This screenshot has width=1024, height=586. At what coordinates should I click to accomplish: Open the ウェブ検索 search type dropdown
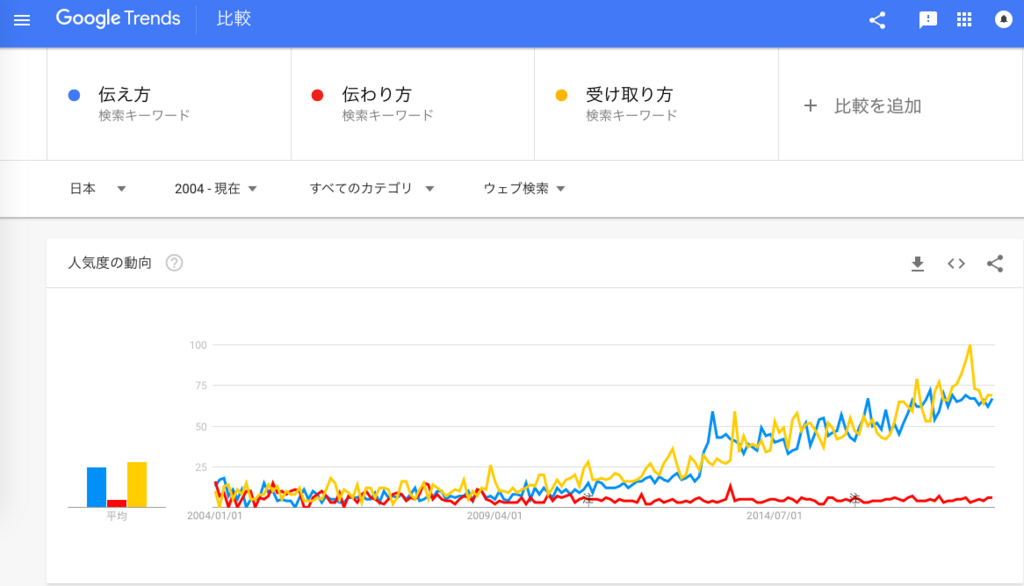click(x=524, y=189)
